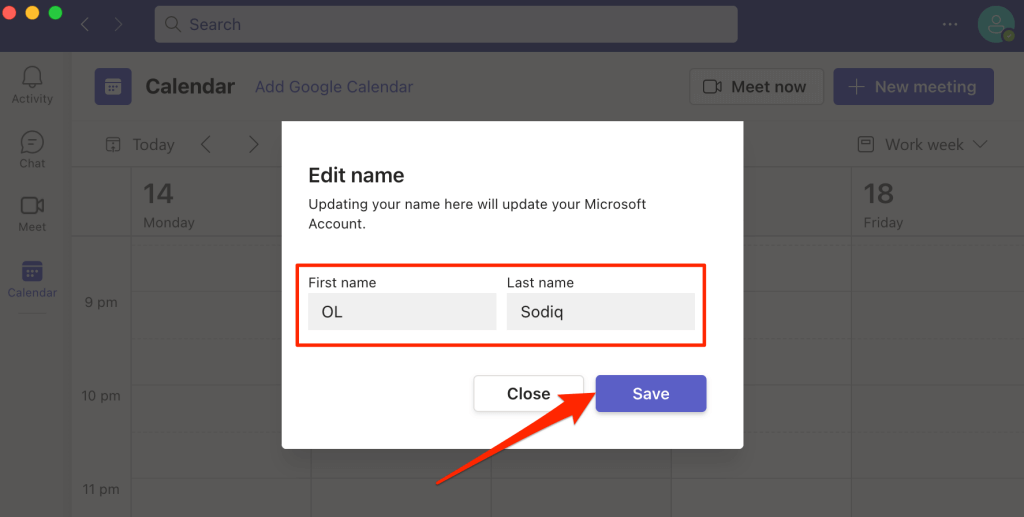Screen dimensions: 1024x517
Task: Expand the Work week dropdown
Action: (x=922, y=145)
